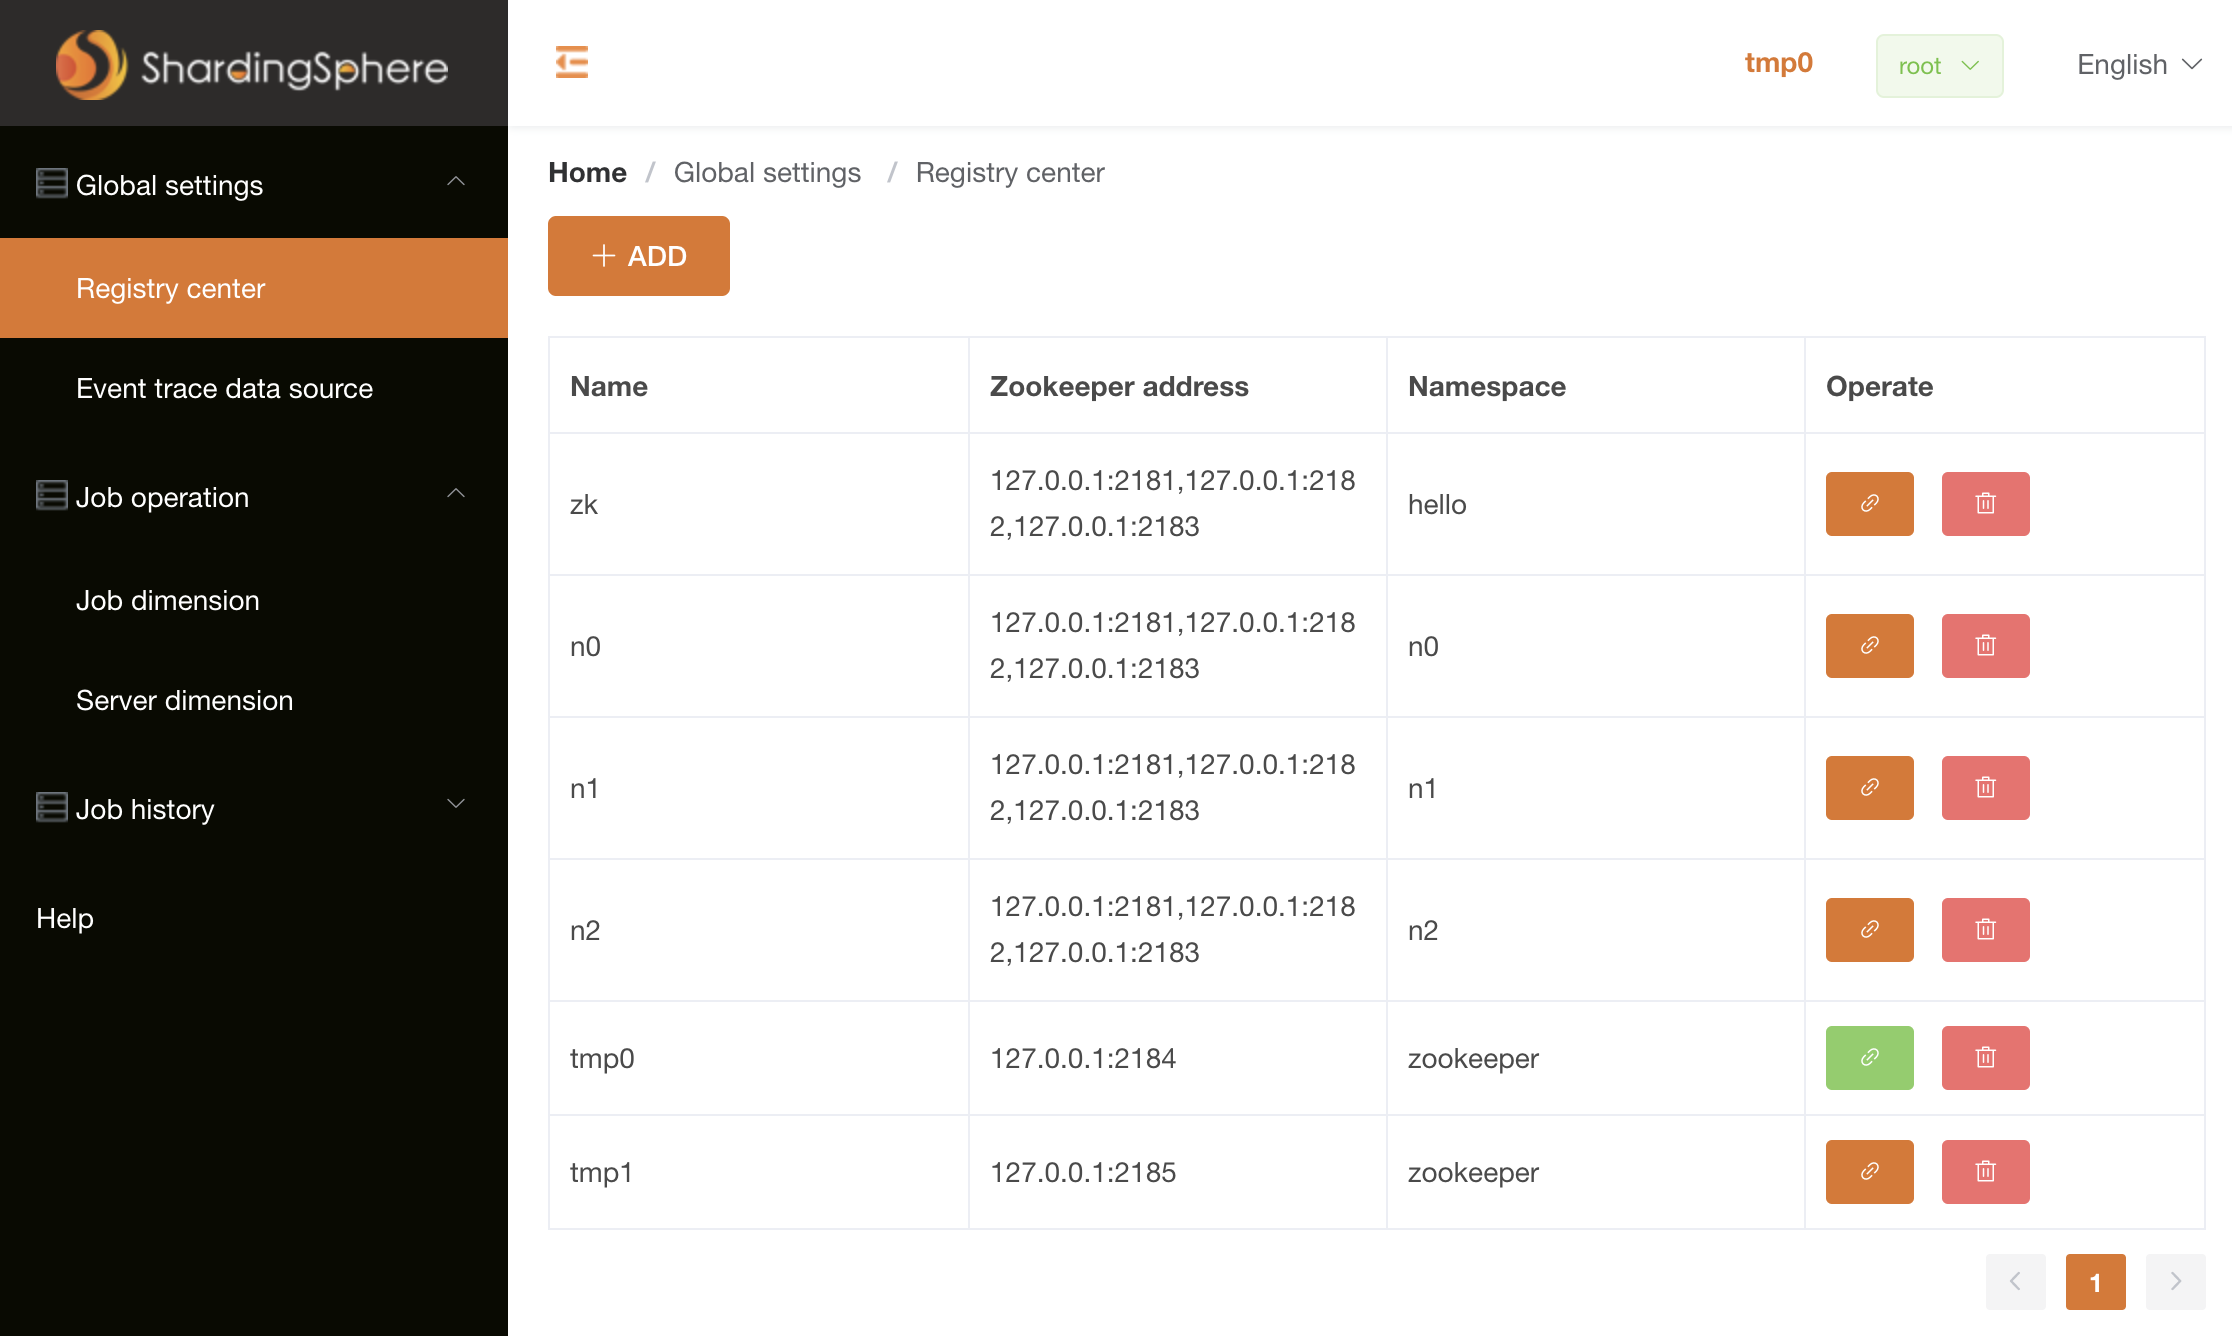
Task: Delete the zk registry center row
Action: click(x=1985, y=504)
